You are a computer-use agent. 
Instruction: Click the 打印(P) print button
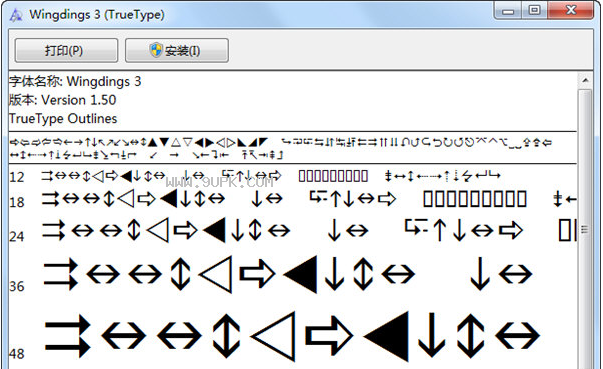(x=66, y=50)
